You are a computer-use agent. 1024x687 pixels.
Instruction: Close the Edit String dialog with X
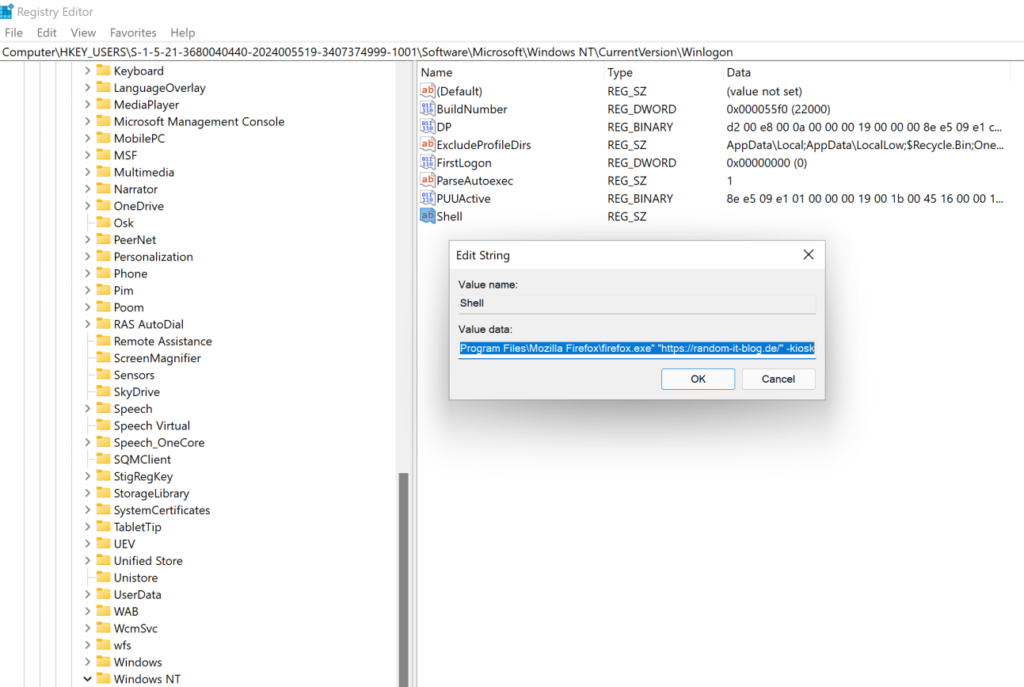tap(808, 255)
